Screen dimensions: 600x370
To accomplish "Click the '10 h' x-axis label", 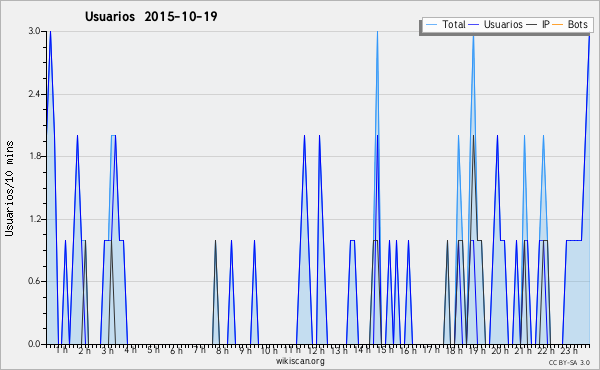I will [269, 350].
